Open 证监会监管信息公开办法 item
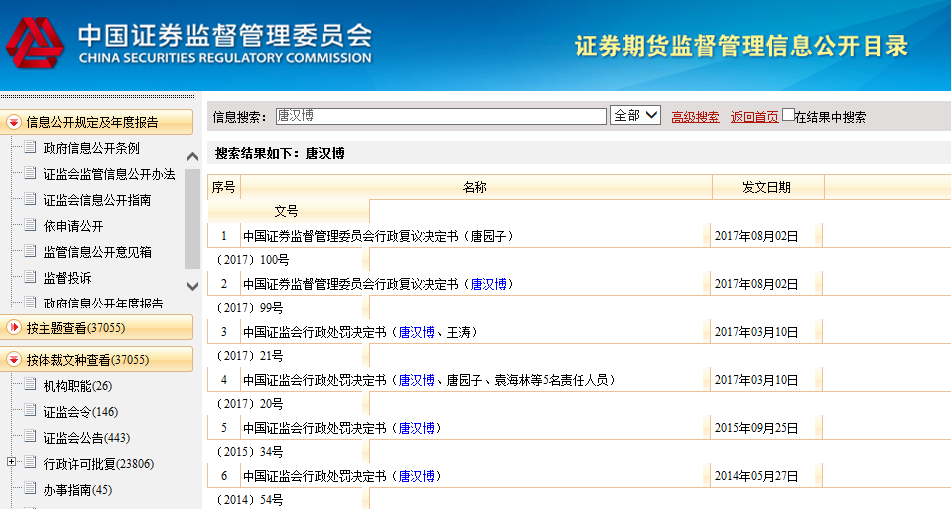 pos(109,174)
